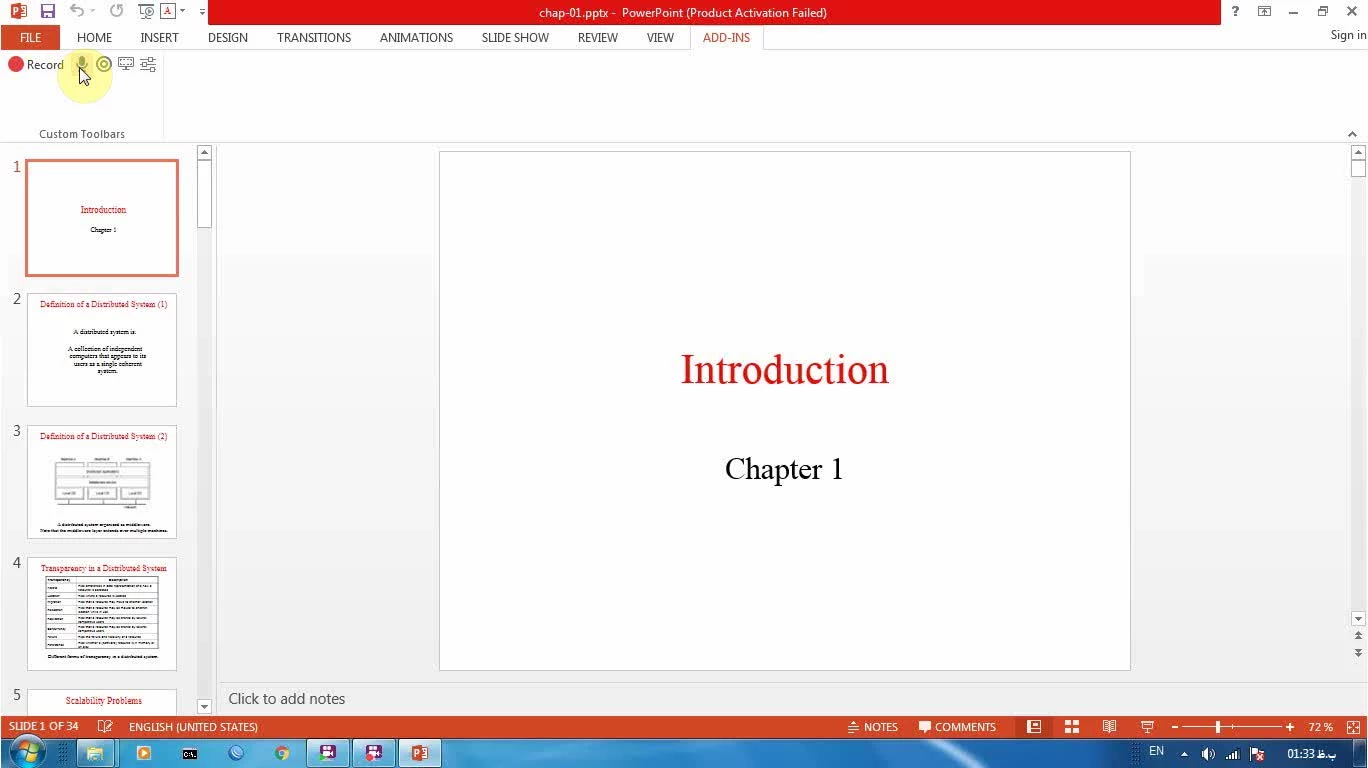Fit slide to current window icon
Screen dimensions: 1368x768
click(x=1353, y=727)
